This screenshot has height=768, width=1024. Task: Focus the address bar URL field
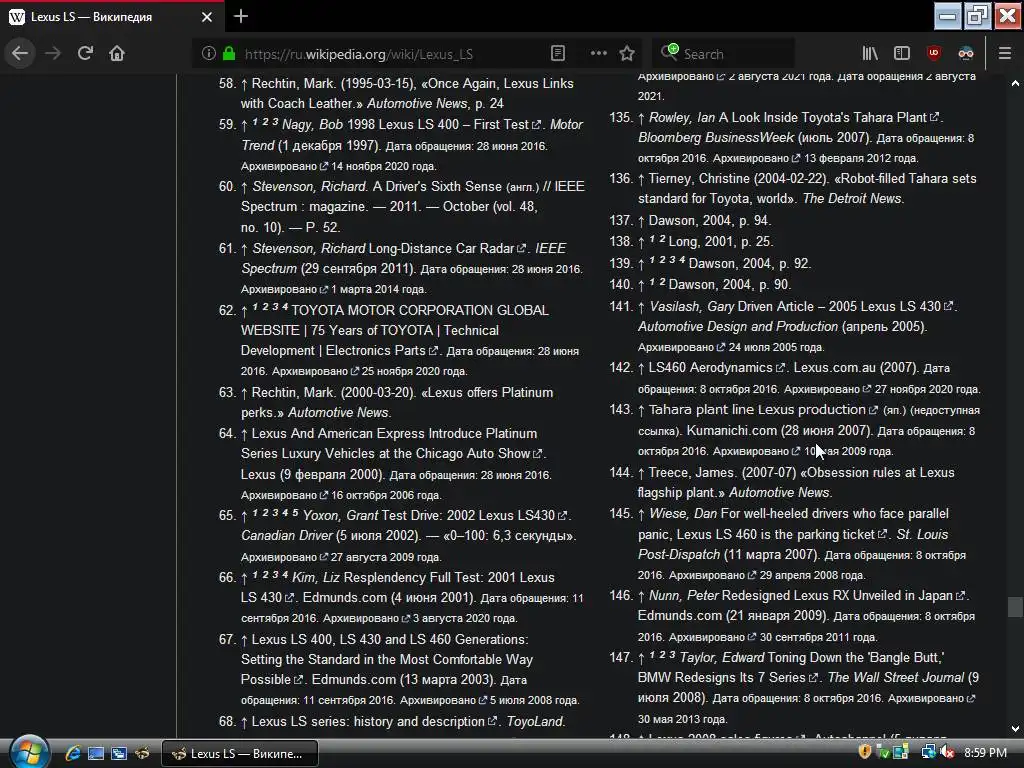392,54
